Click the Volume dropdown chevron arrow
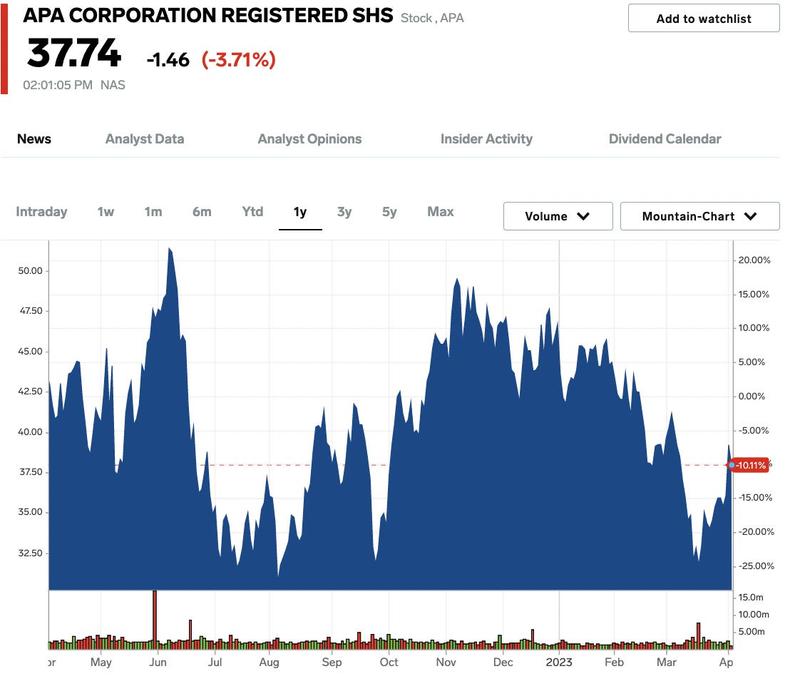This screenshot has height=679, width=800. point(583,216)
